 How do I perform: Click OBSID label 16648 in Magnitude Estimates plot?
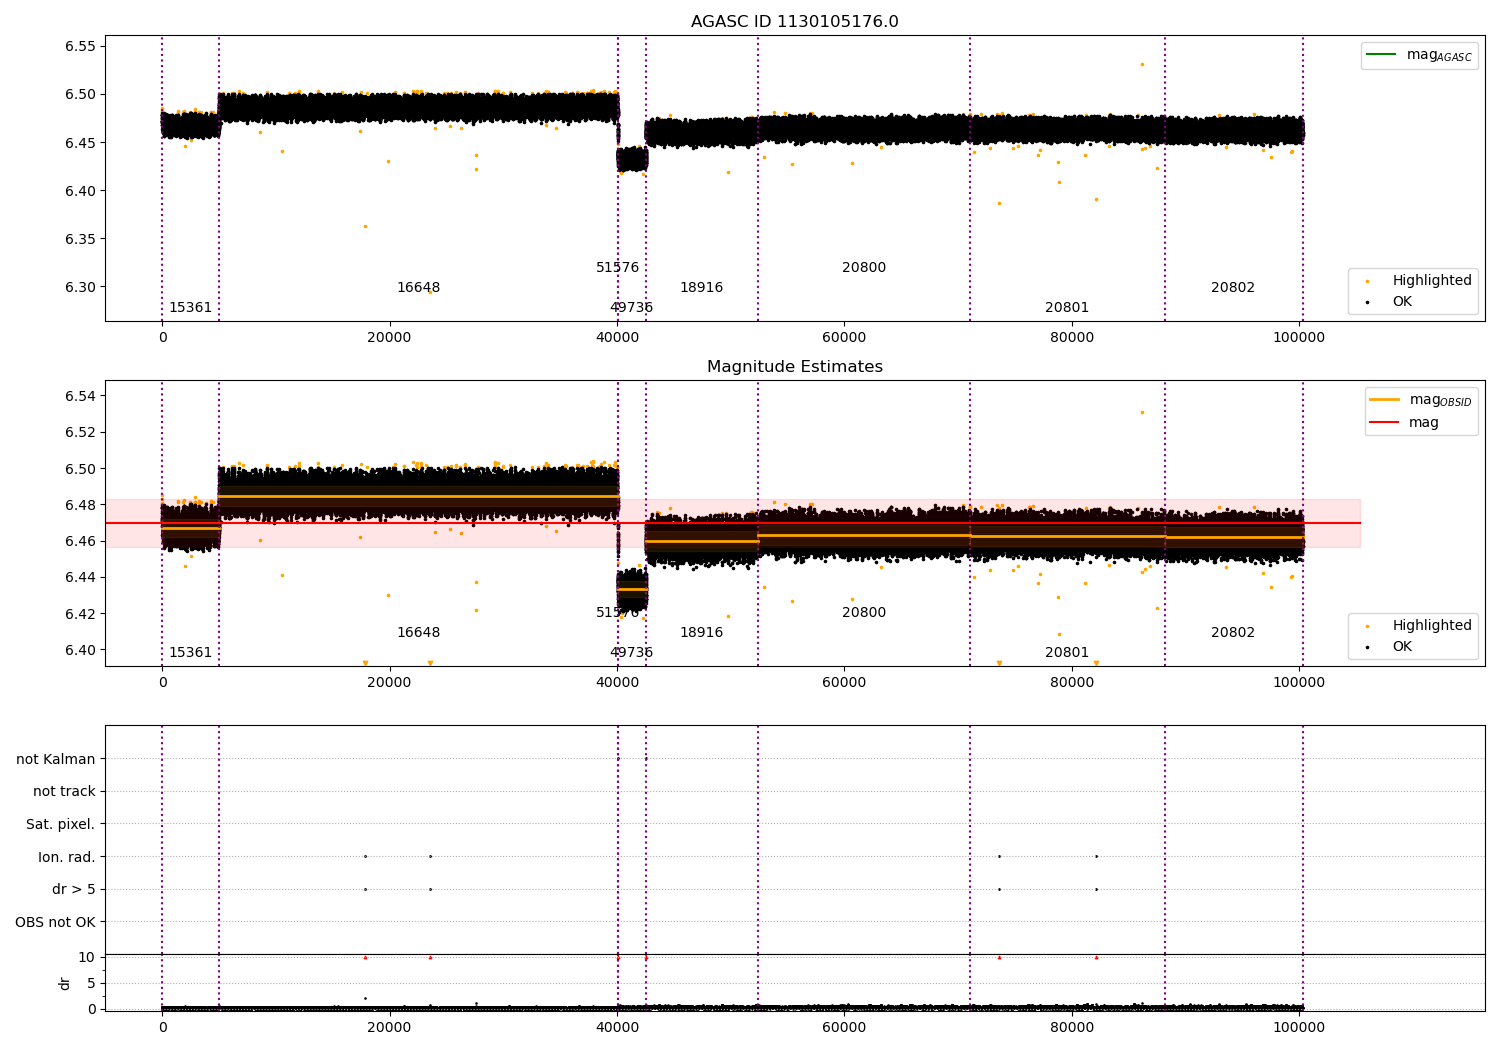coord(418,633)
